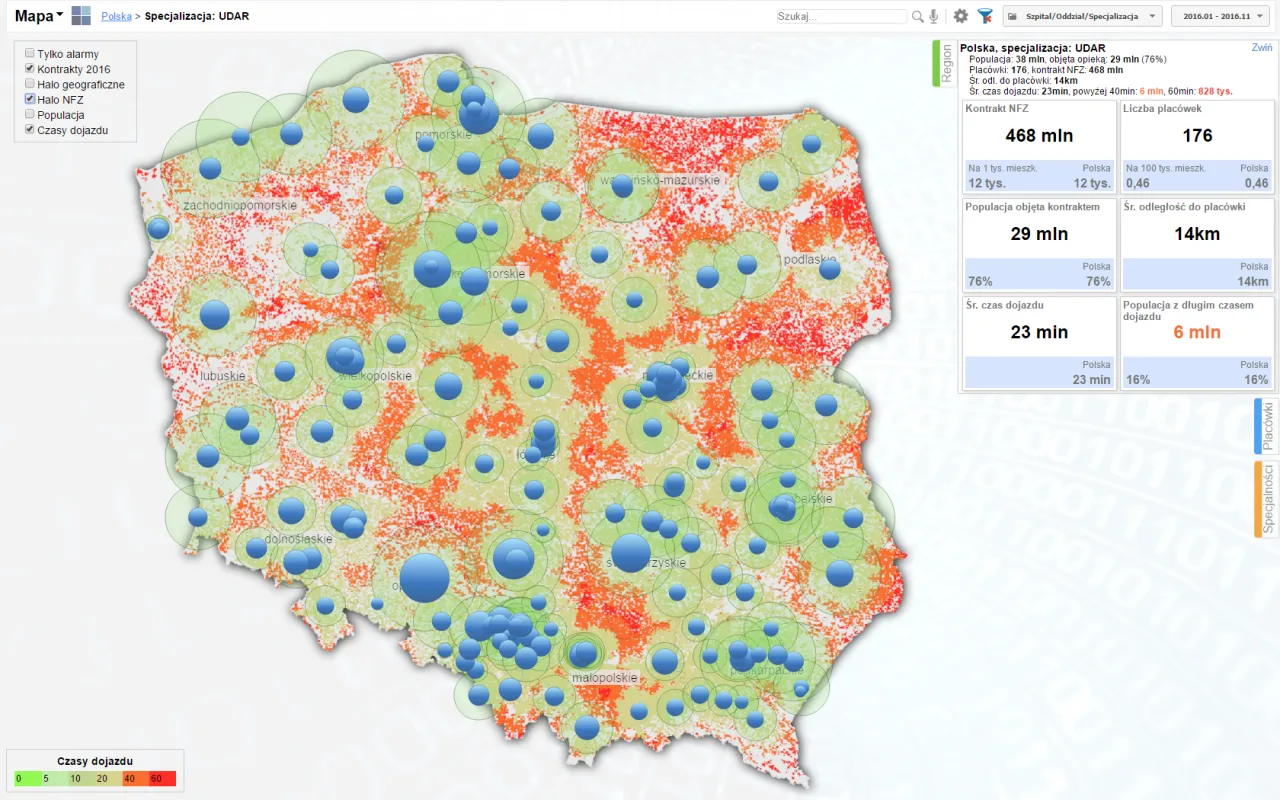Enable the Tylko alarmy checkbox
Image resolution: width=1280 pixels, height=800 pixels.
(29, 54)
